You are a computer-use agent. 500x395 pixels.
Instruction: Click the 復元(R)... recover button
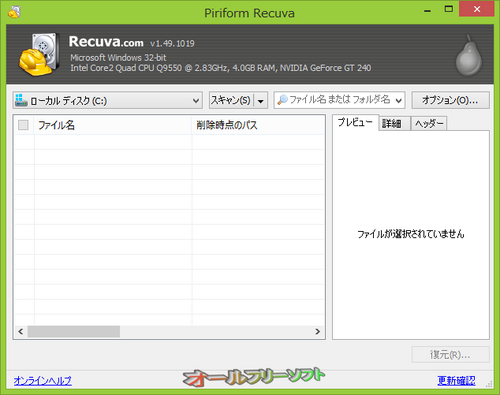(x=450, y=355)
